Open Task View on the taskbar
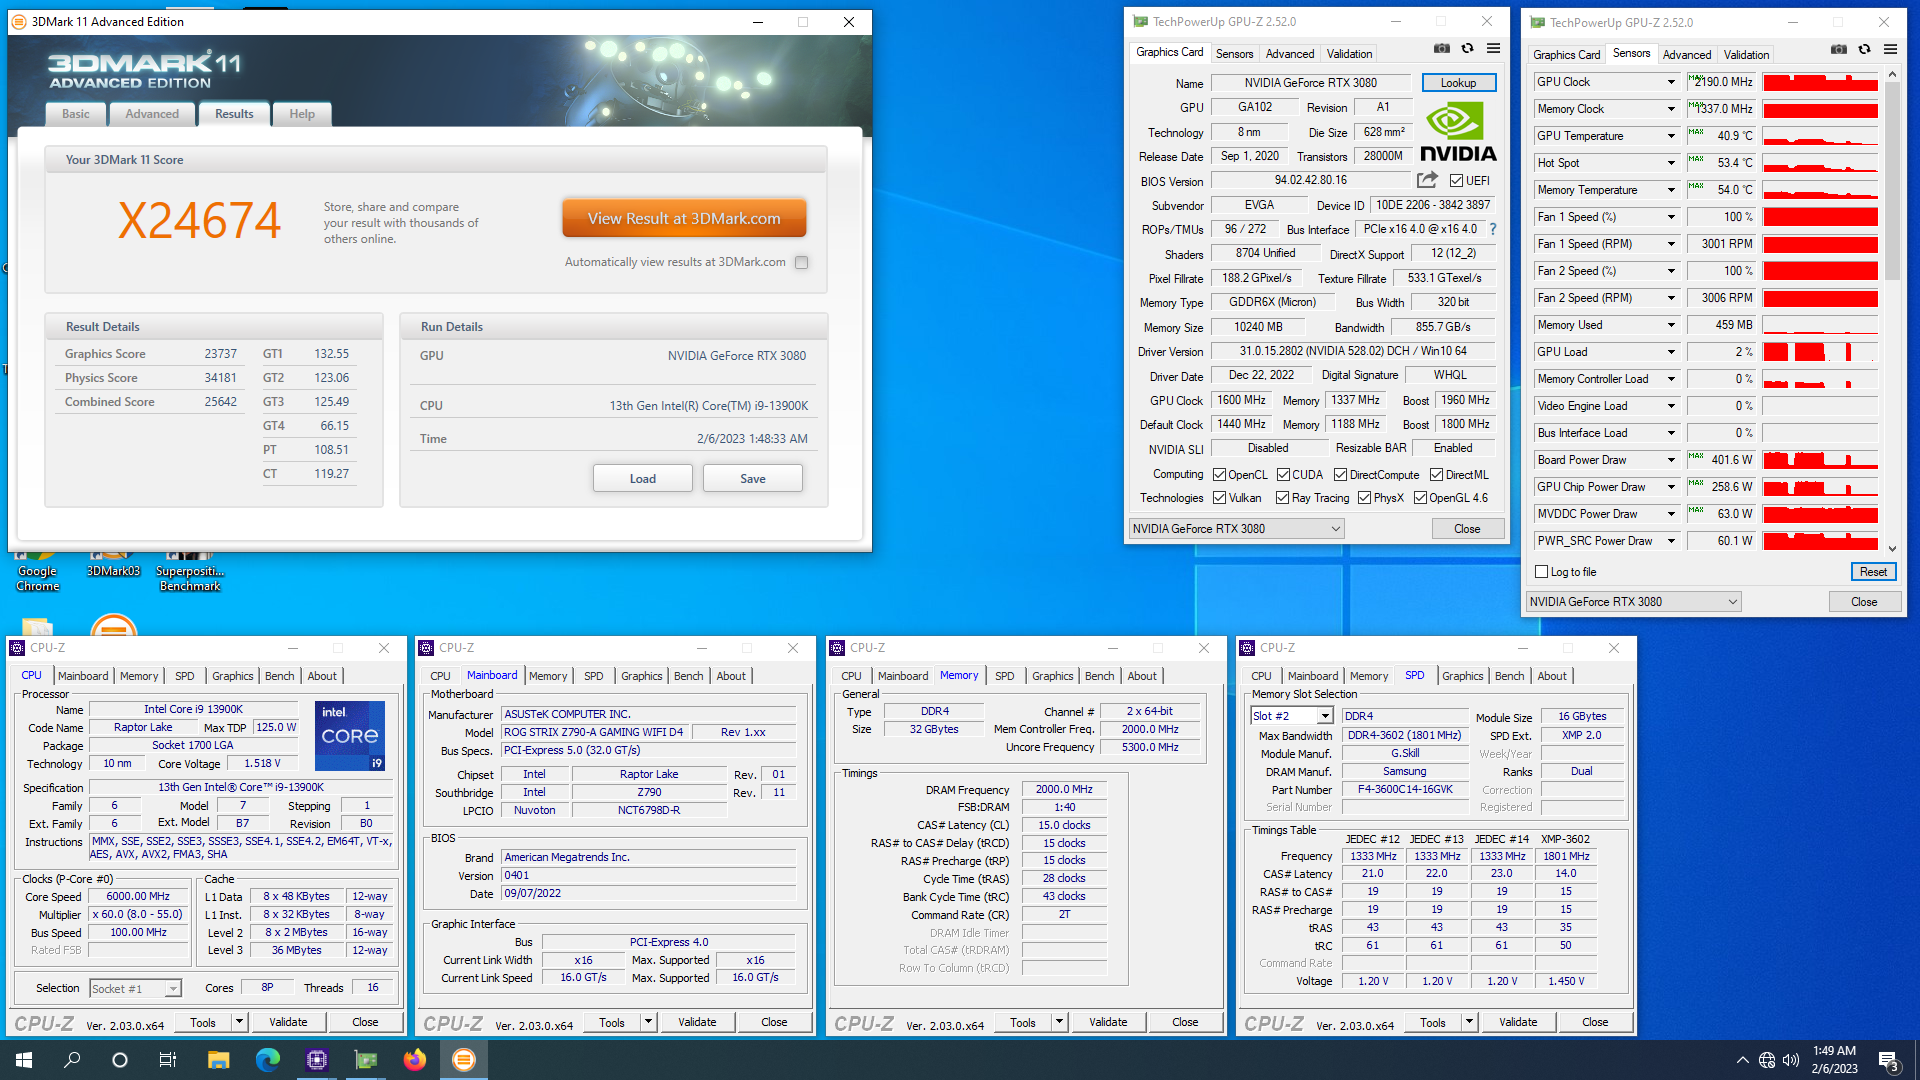 pyautogui.click(x=168, y=1060)
